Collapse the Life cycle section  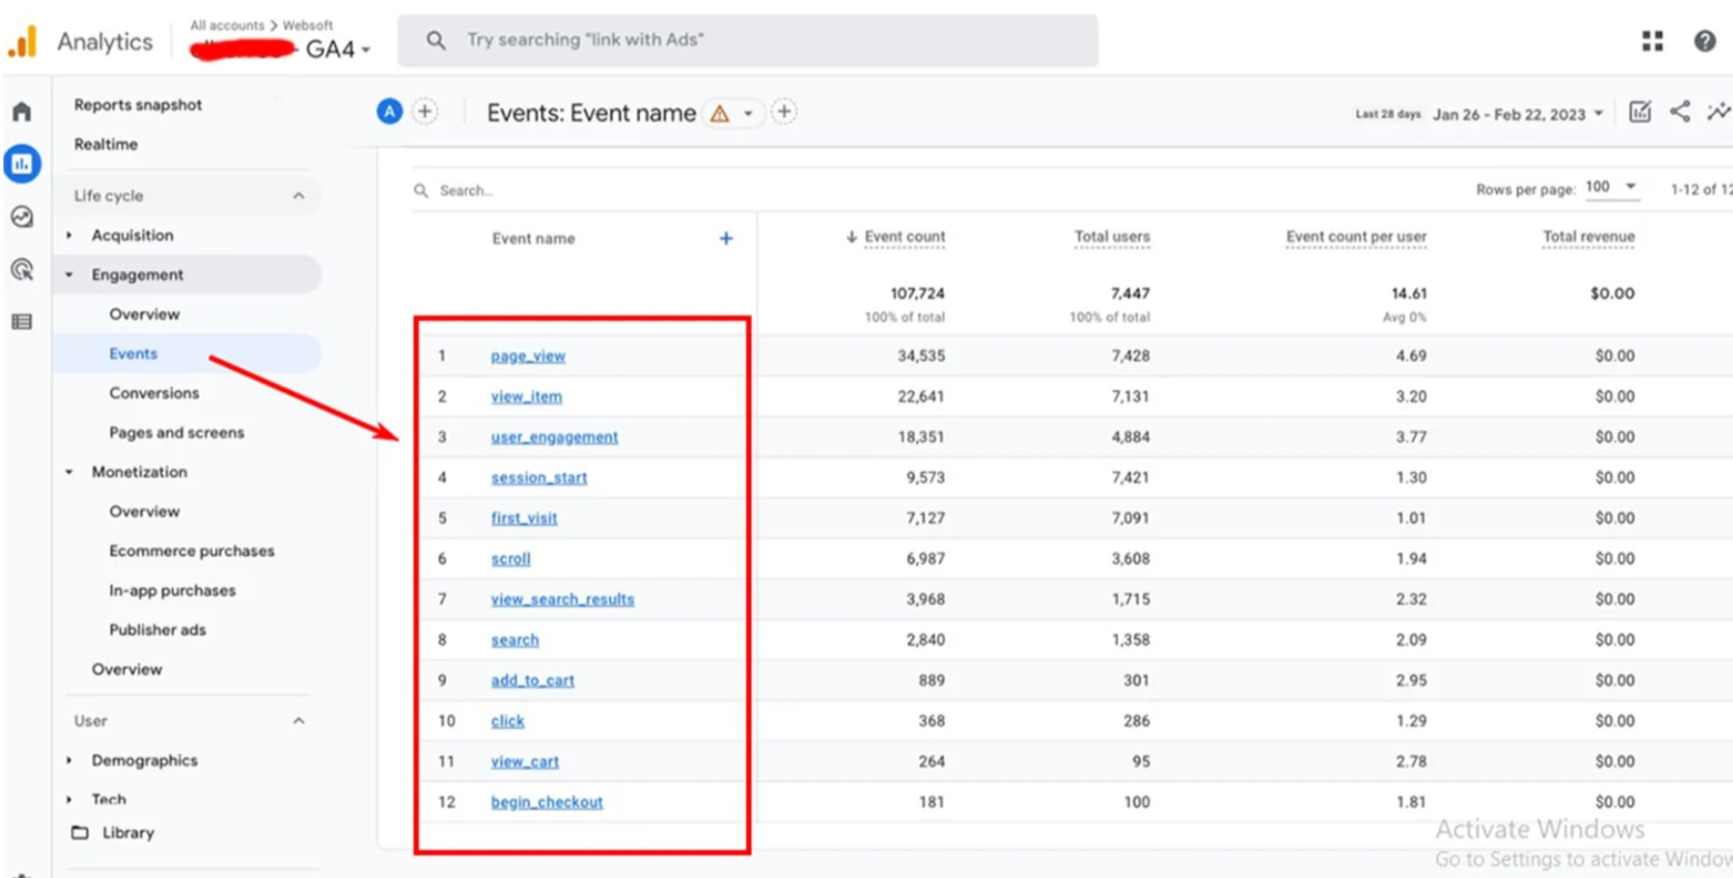coord(298,196)
